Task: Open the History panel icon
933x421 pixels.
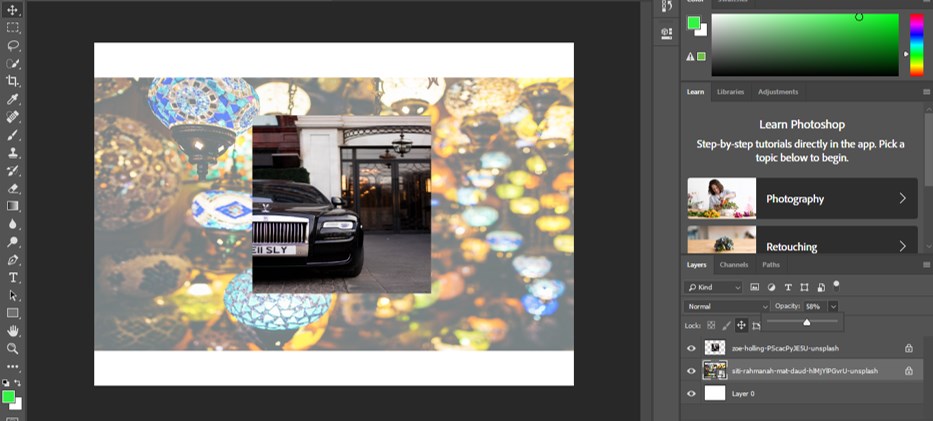Action: click(667, 6)
